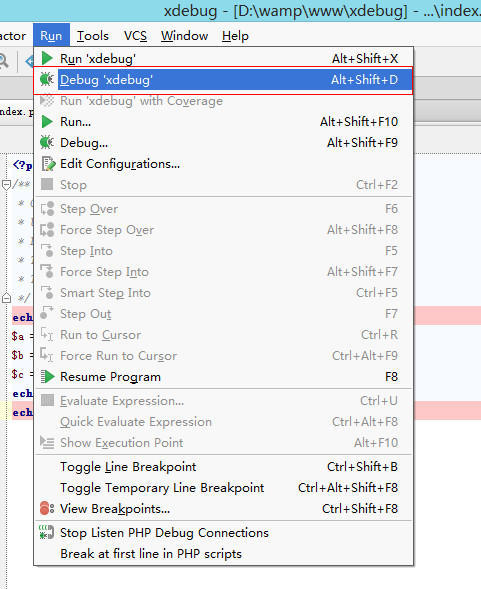Collapse the doc comment fold marker at top
Screen dimensions: 481x589
(6, 185)
